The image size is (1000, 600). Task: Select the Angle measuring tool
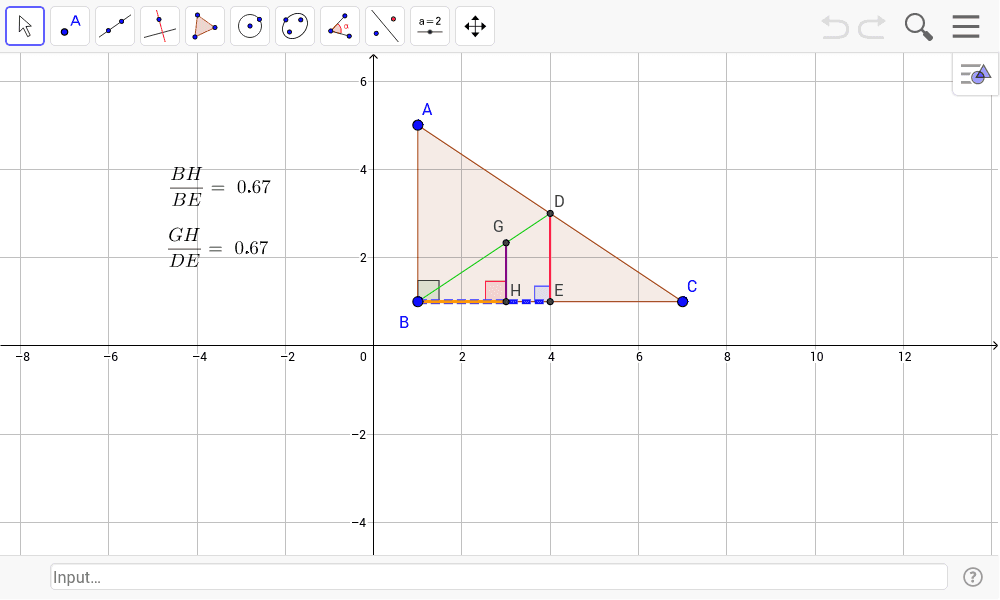pos(339,25)
